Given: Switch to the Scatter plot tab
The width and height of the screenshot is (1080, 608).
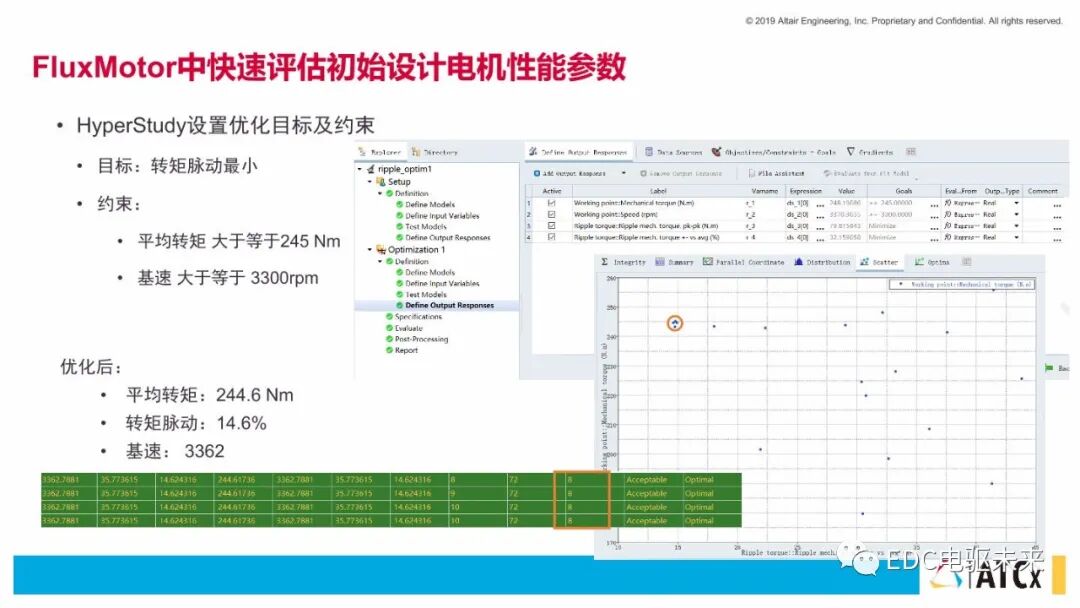Looking at the screenshot, I should pos(879,262).
